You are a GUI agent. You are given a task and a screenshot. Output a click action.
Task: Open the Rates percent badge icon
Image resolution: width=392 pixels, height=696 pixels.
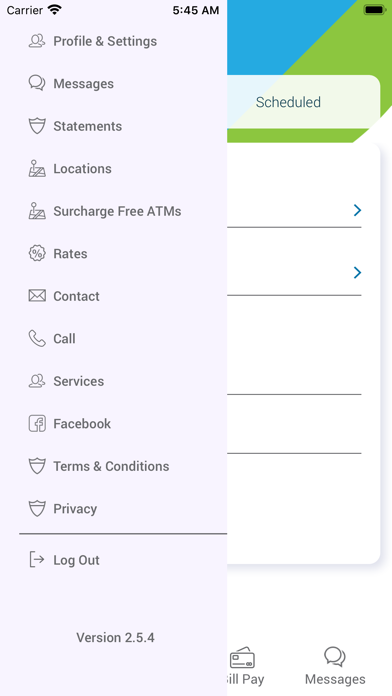point(37,253)
